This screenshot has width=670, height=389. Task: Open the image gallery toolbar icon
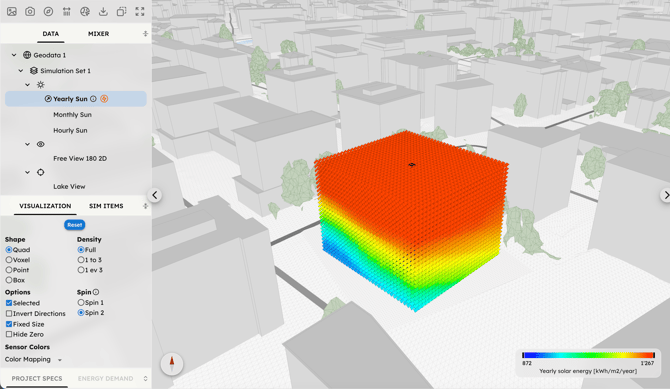pyautogui.click(x=12, y=12)
